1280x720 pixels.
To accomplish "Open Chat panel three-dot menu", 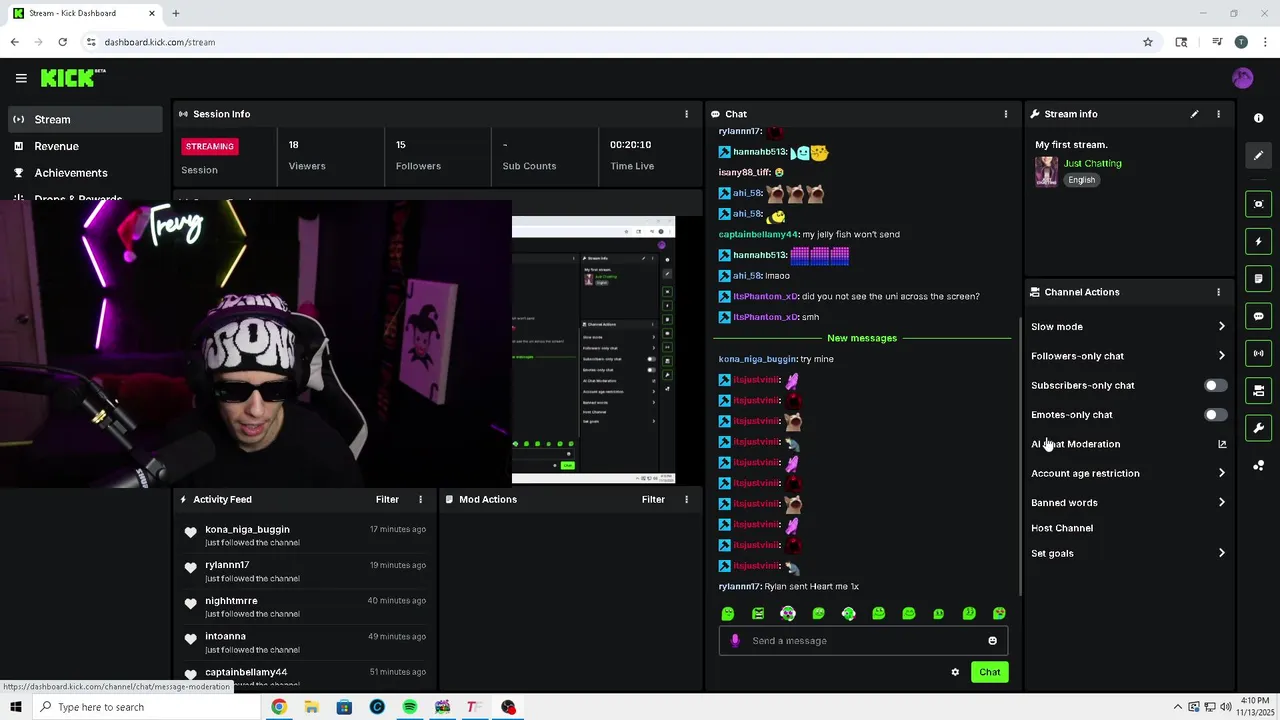I will click(1006, 114).
